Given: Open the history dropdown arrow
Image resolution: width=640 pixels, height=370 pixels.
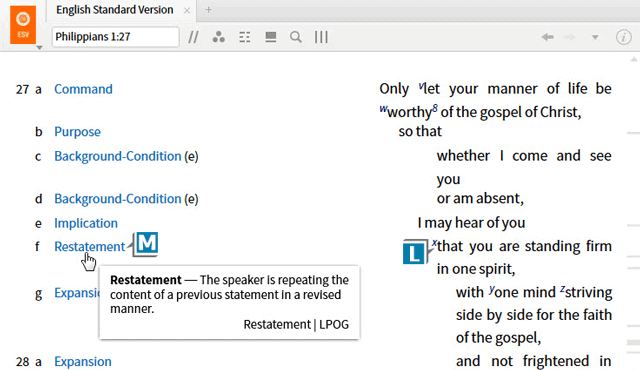Looking at the screenshot, I should [x=595, y=38].
